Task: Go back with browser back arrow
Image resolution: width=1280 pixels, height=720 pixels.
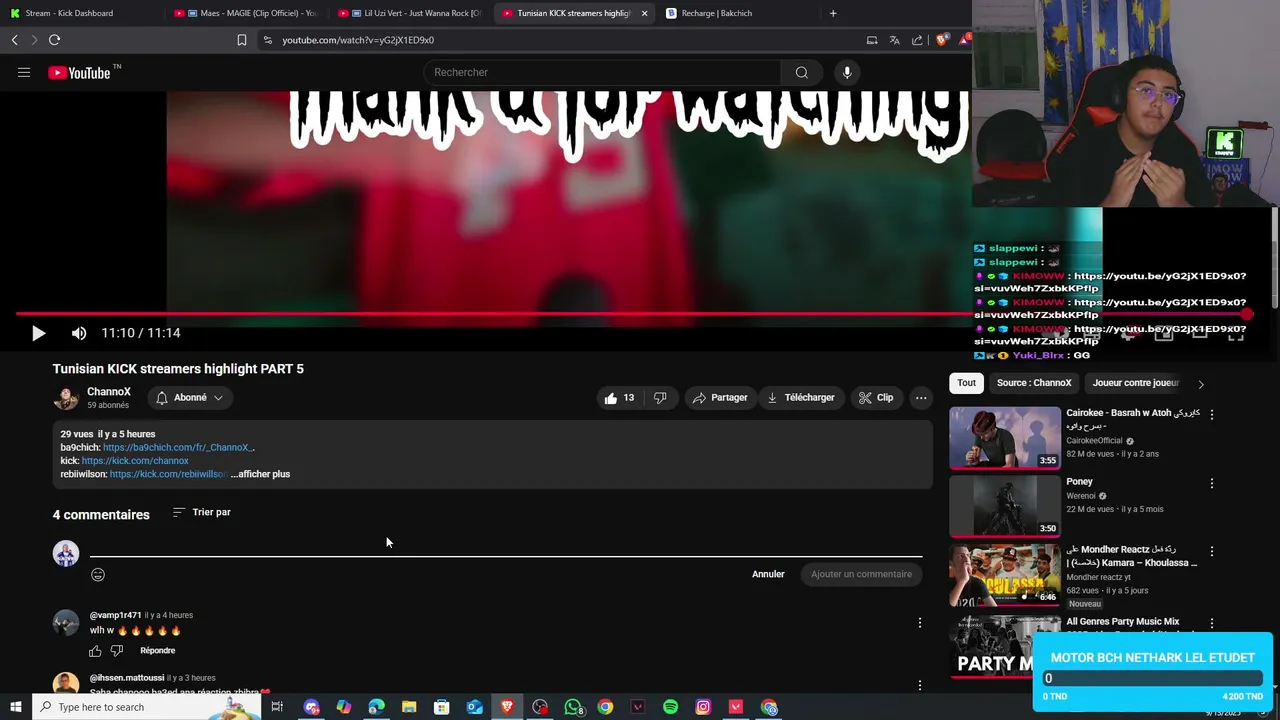Action: (x=14, y=40)
